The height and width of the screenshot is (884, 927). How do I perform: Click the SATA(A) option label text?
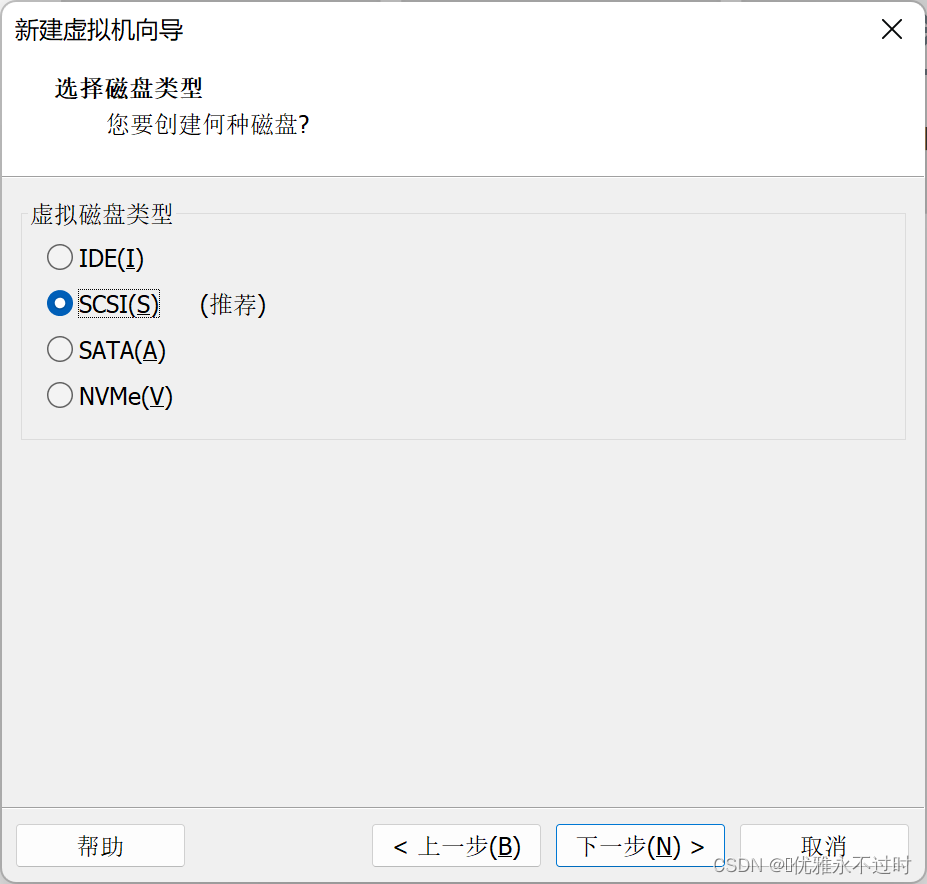tap(122, 350)
